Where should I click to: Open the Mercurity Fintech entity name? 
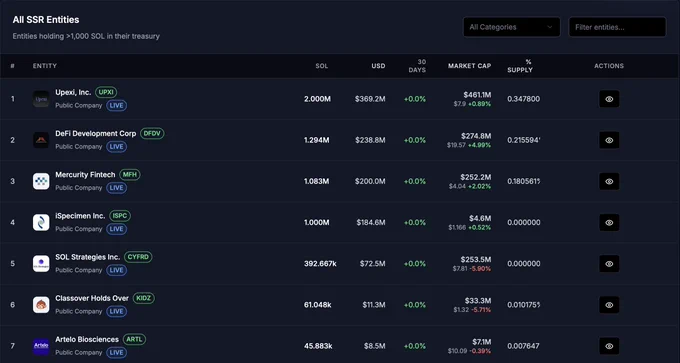[x=85, y=175]
